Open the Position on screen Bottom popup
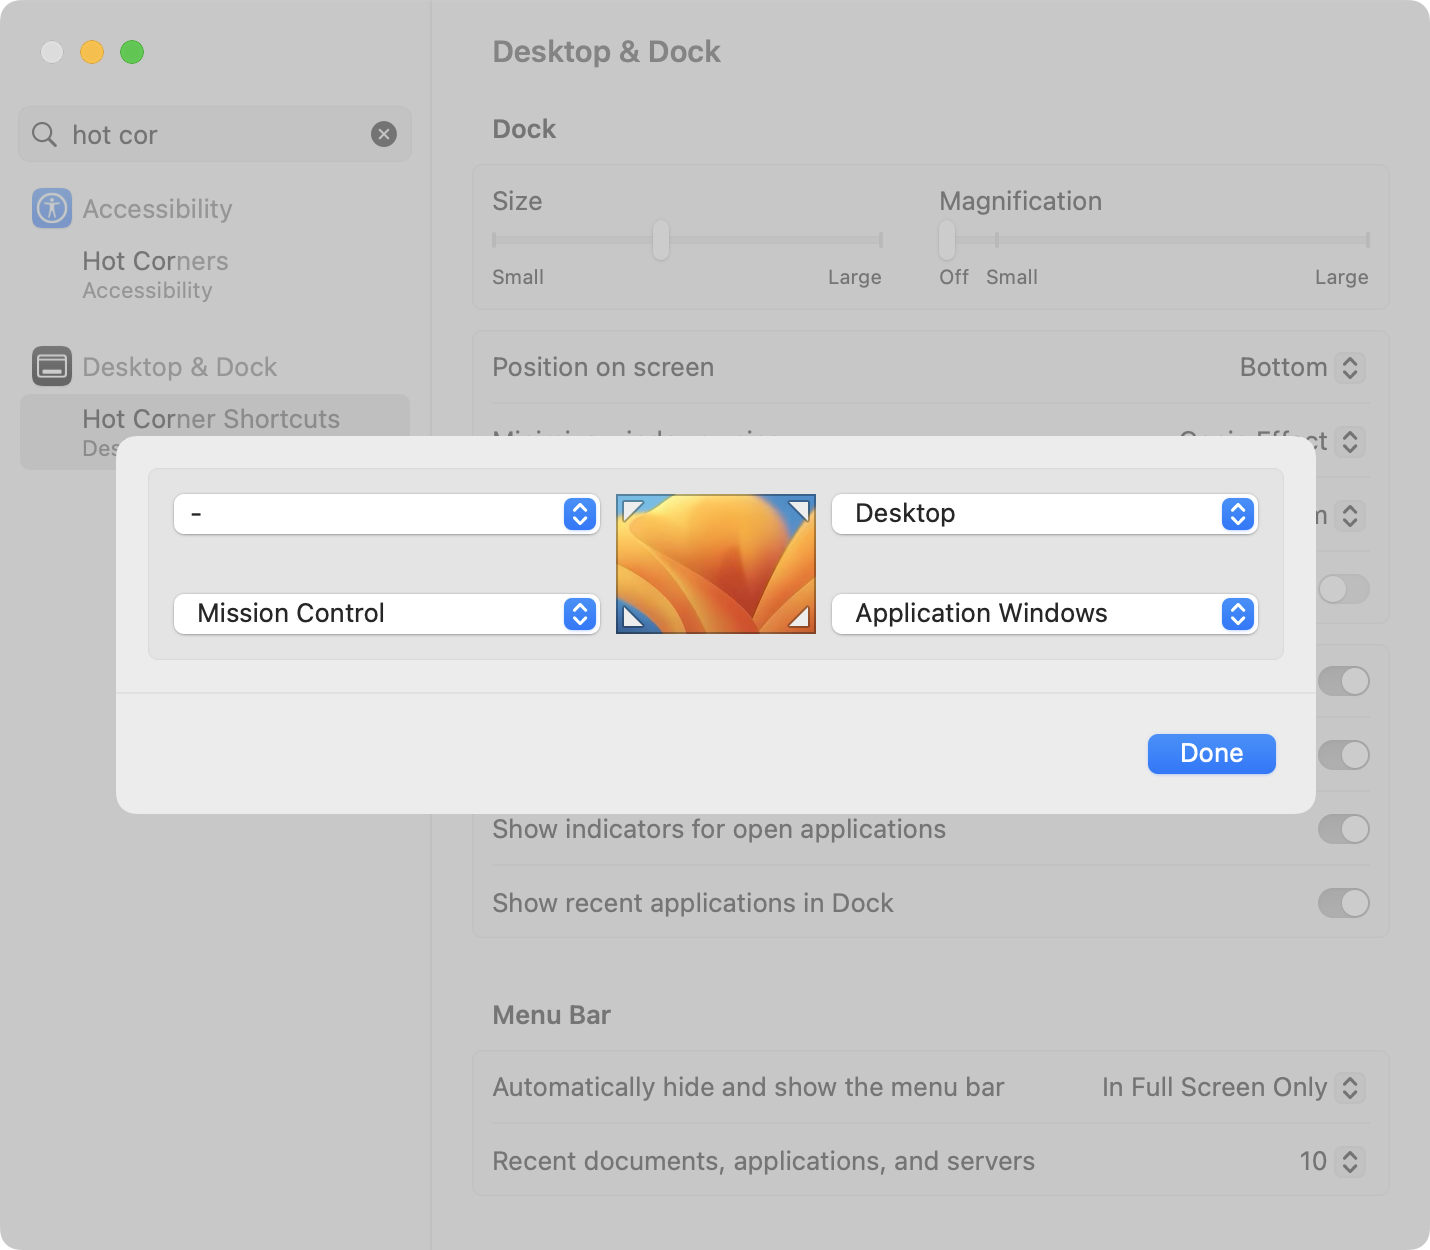Viewport: 1430px width, 1250px height. 1301,368
